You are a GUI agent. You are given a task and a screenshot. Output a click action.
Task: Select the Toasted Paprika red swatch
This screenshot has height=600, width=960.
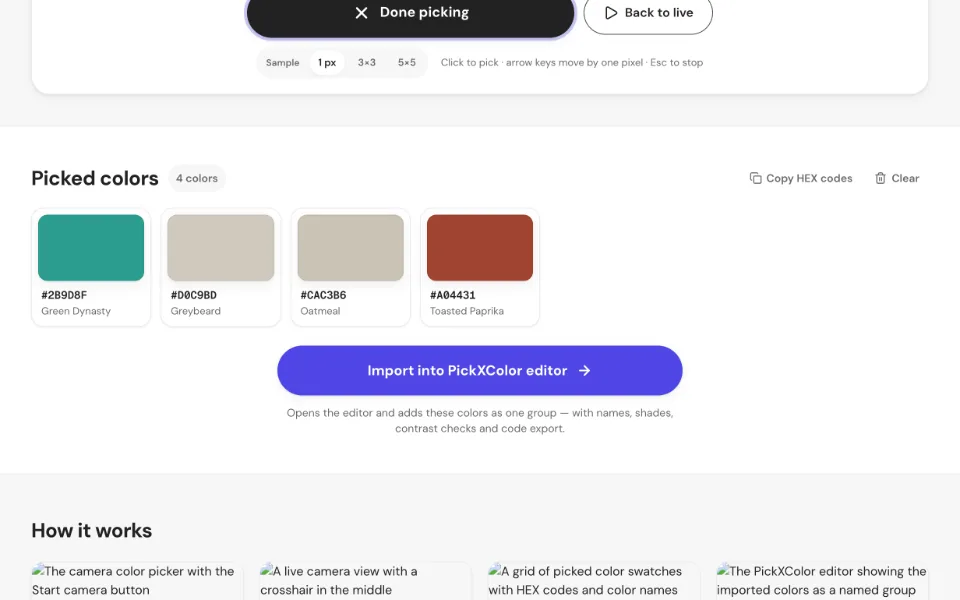tap(480, 248)
